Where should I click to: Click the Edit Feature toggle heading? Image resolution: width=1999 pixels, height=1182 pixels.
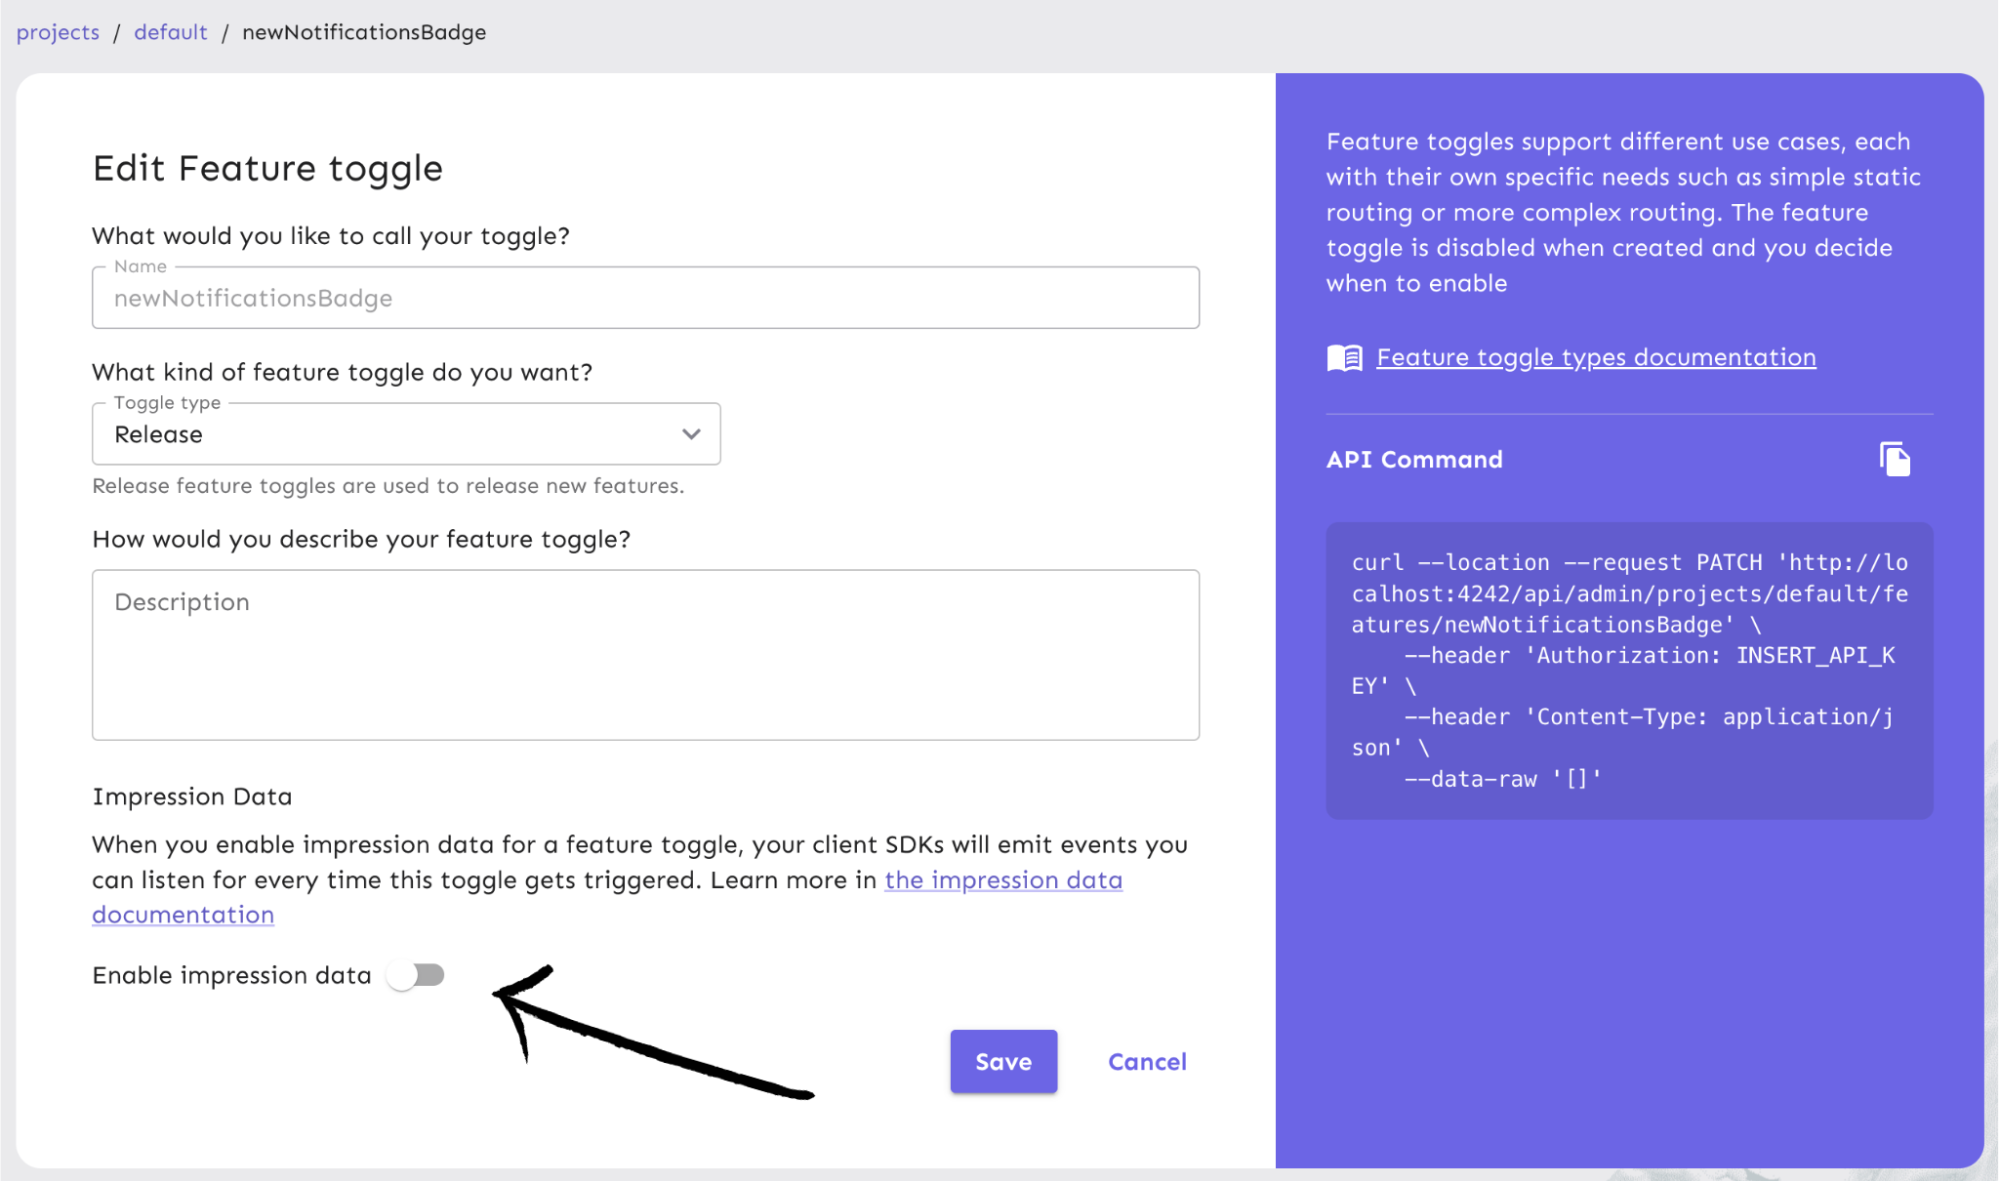tap(267, 167)
